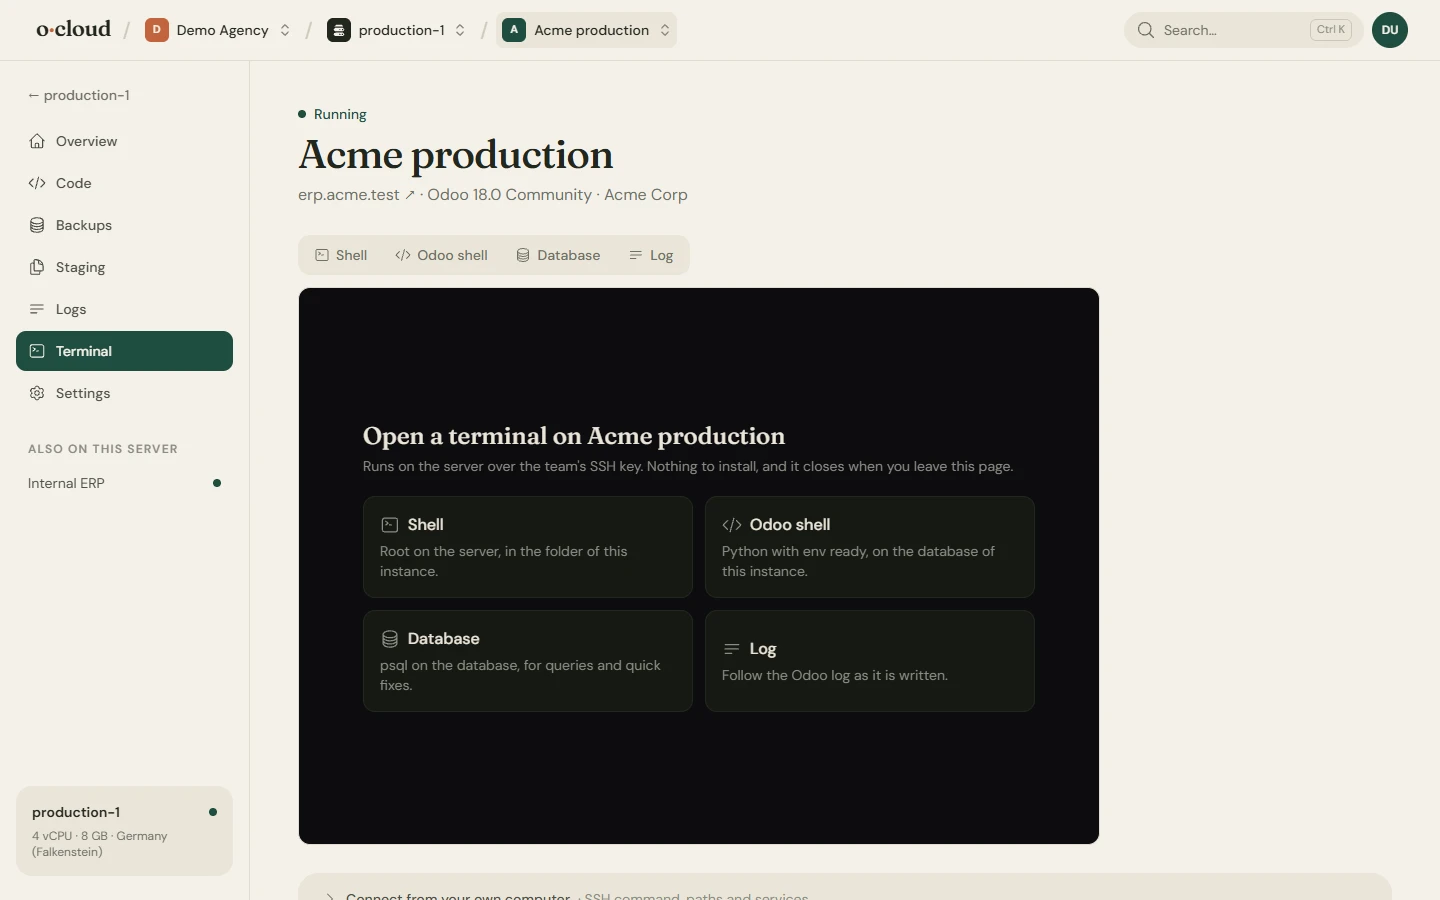Image resolution: width=1440 pixels, height=900 pixels.
Task: Click the Shell card terminal icon
Action: pyautogui.click(x=390, y=525)
